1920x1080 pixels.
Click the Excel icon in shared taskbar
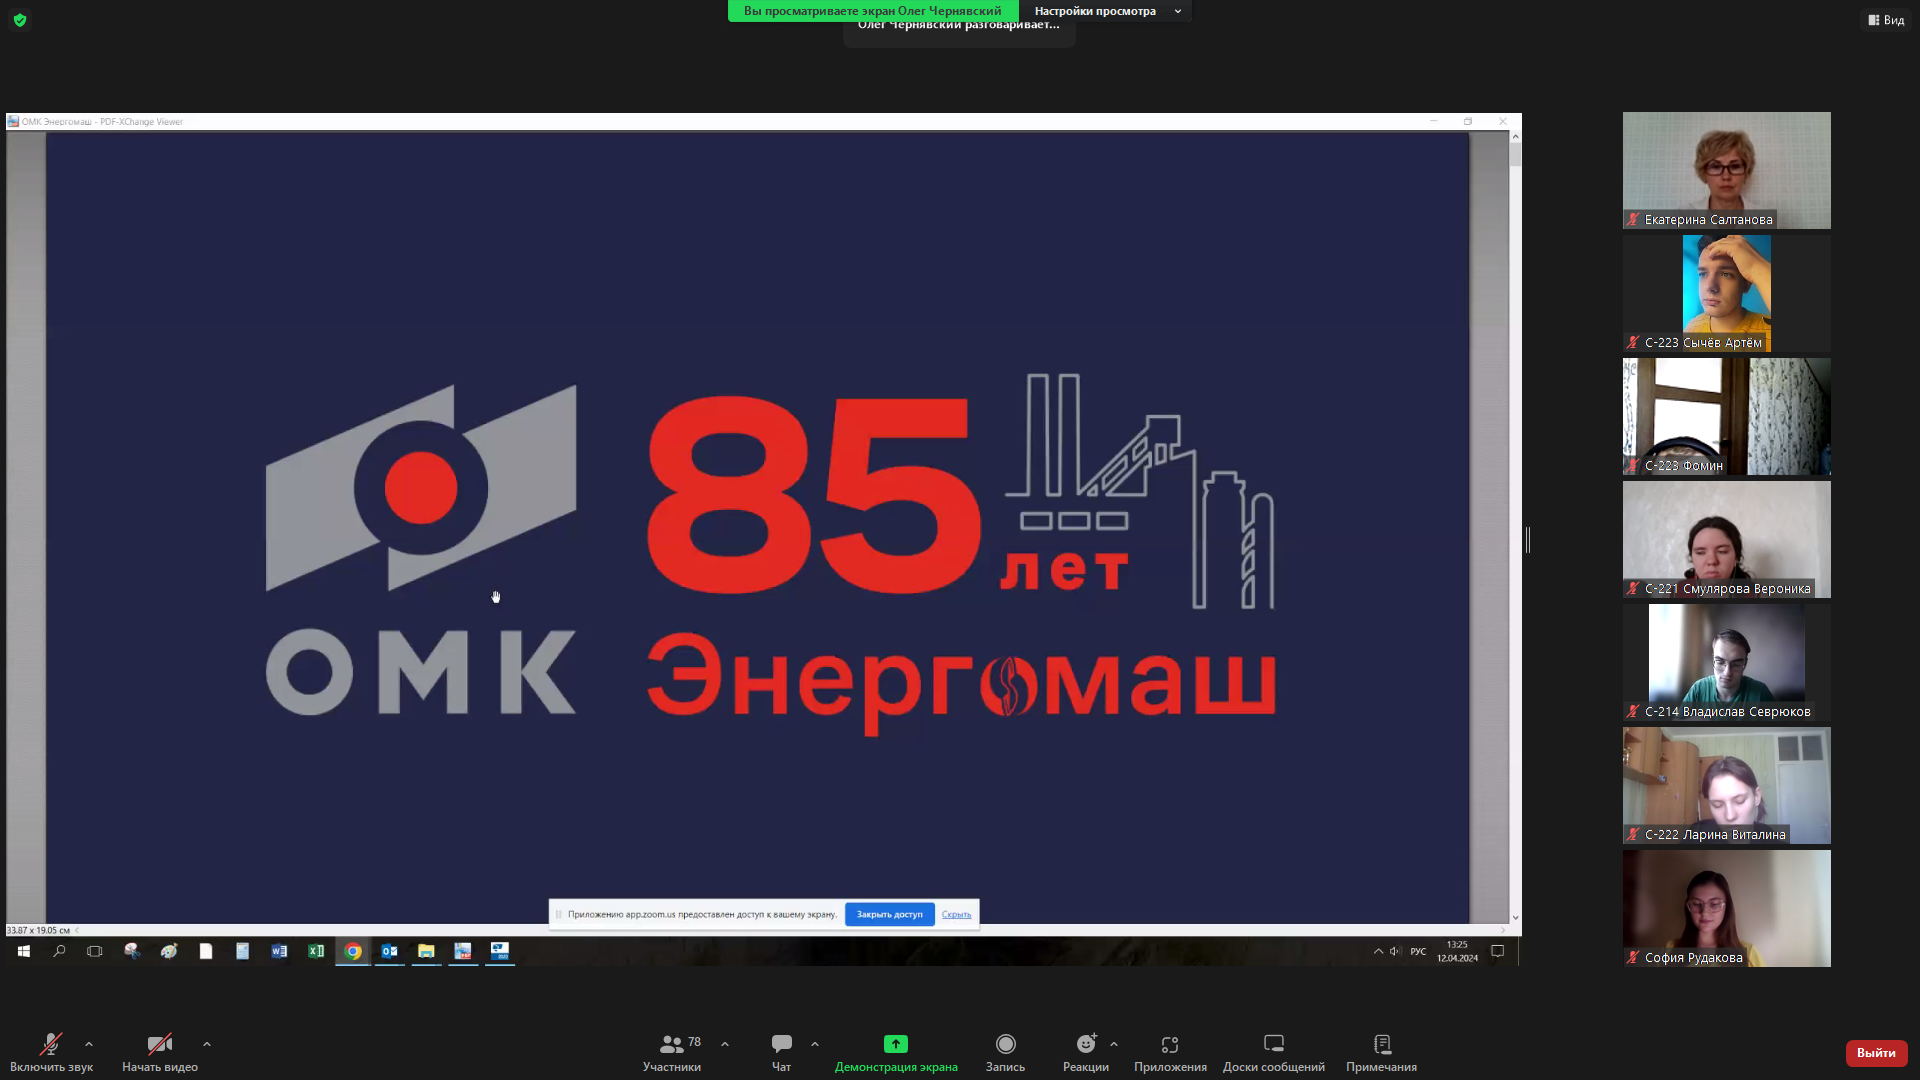(316, 951)
